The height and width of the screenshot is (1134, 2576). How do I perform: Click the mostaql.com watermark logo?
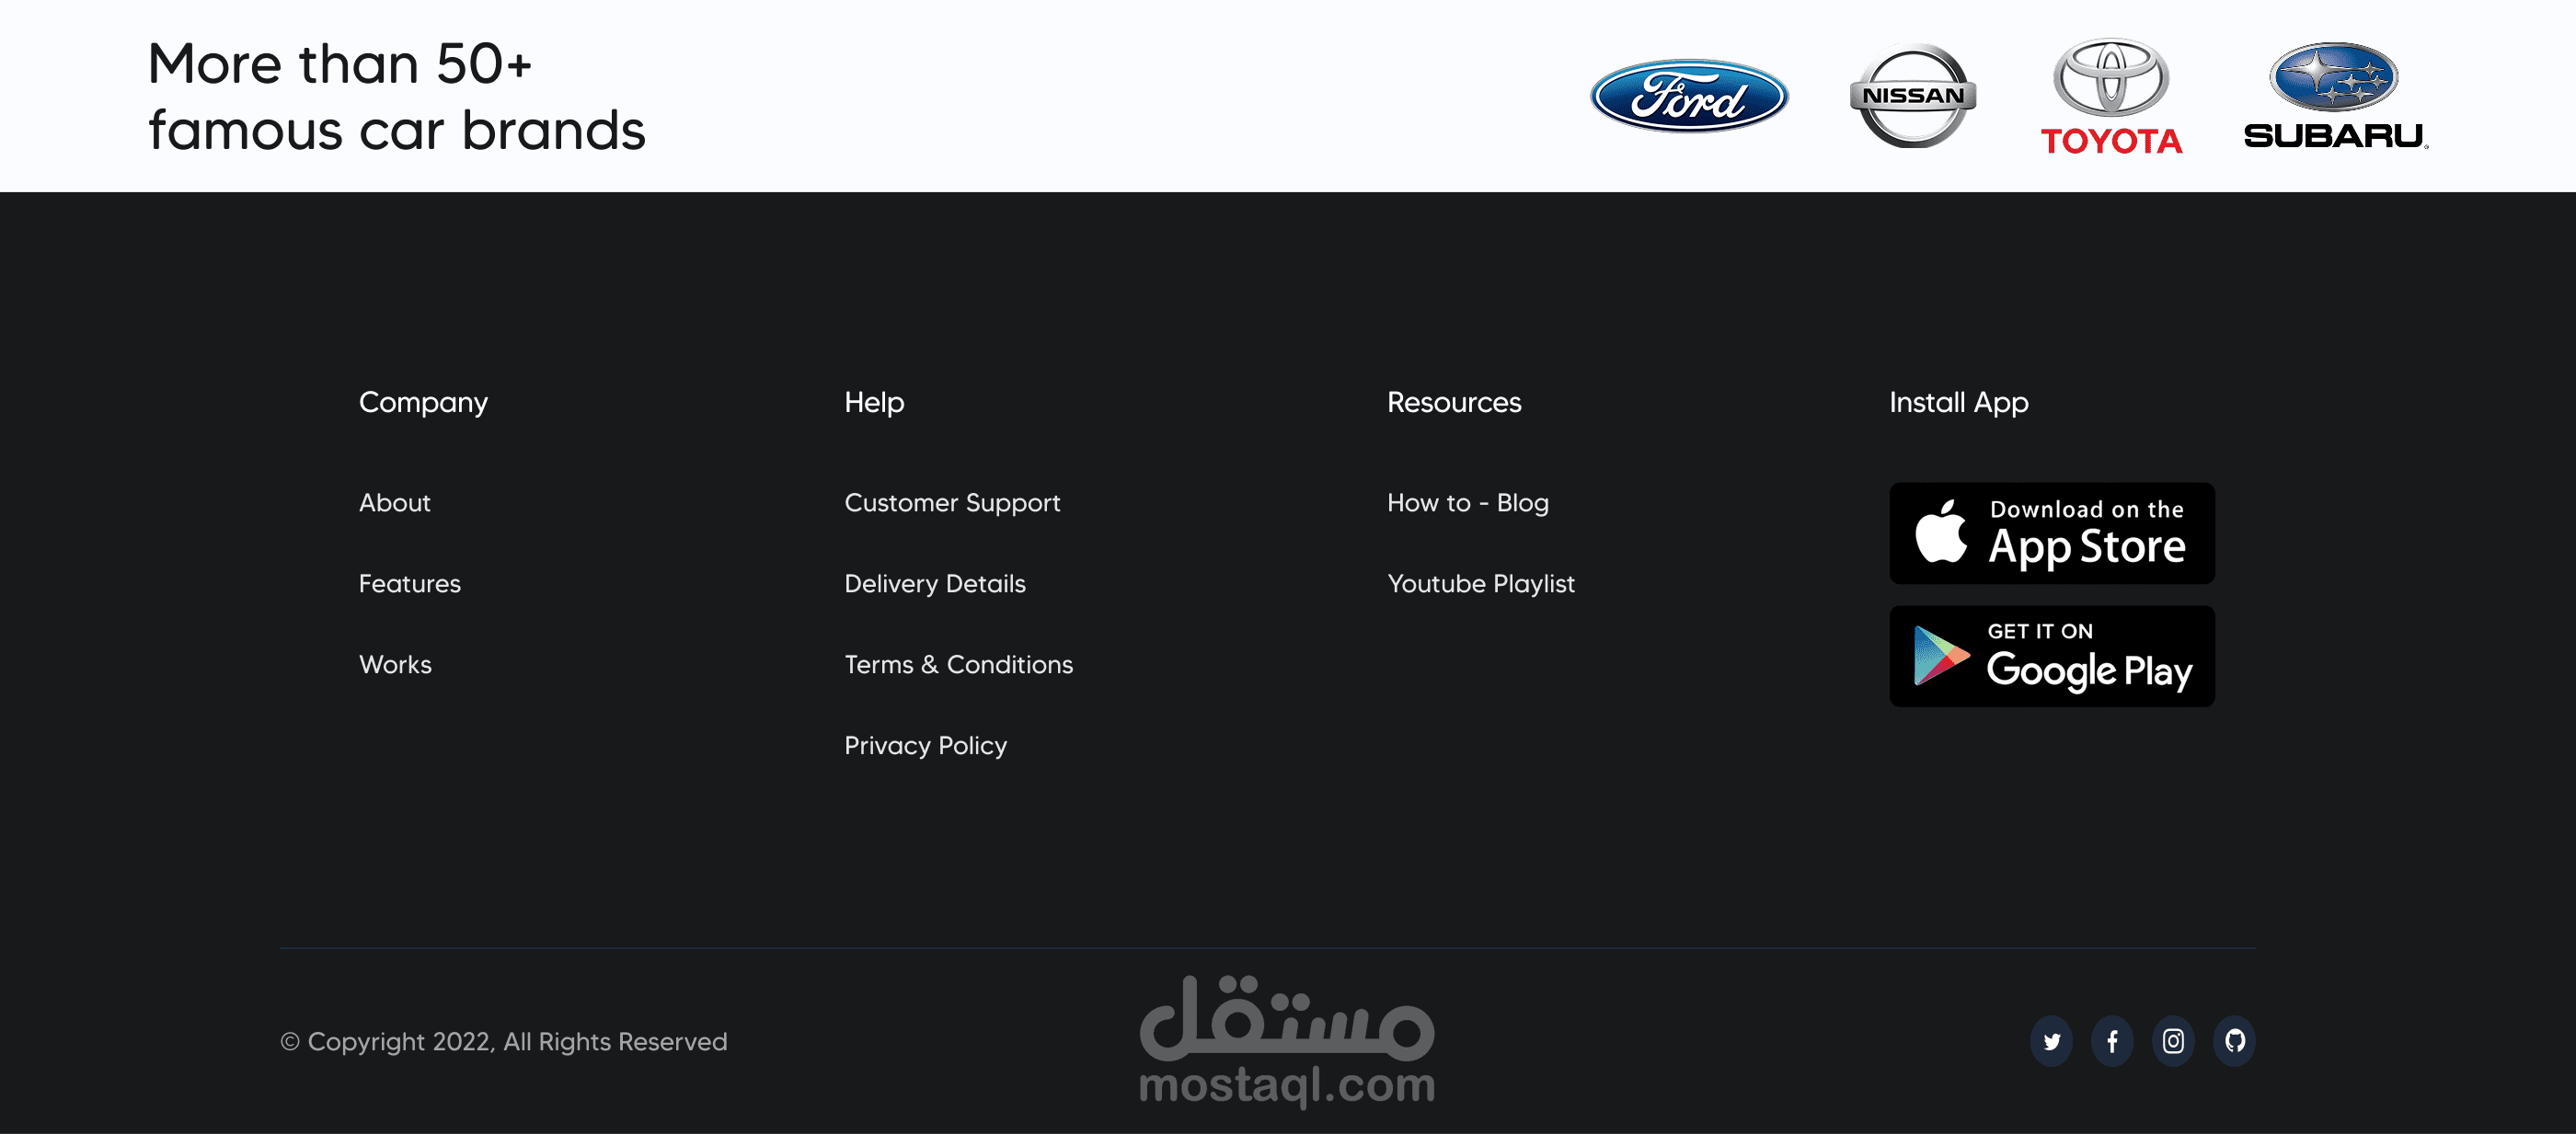coord(1287,1041)
